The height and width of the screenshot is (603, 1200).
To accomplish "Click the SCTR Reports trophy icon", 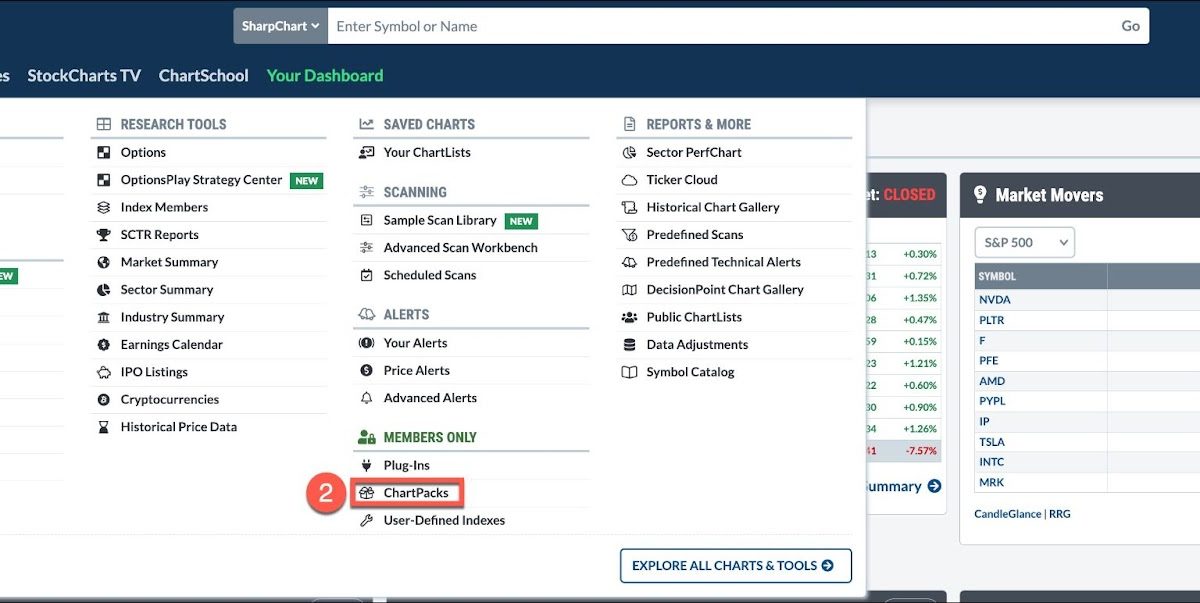I will coord(103,235).
